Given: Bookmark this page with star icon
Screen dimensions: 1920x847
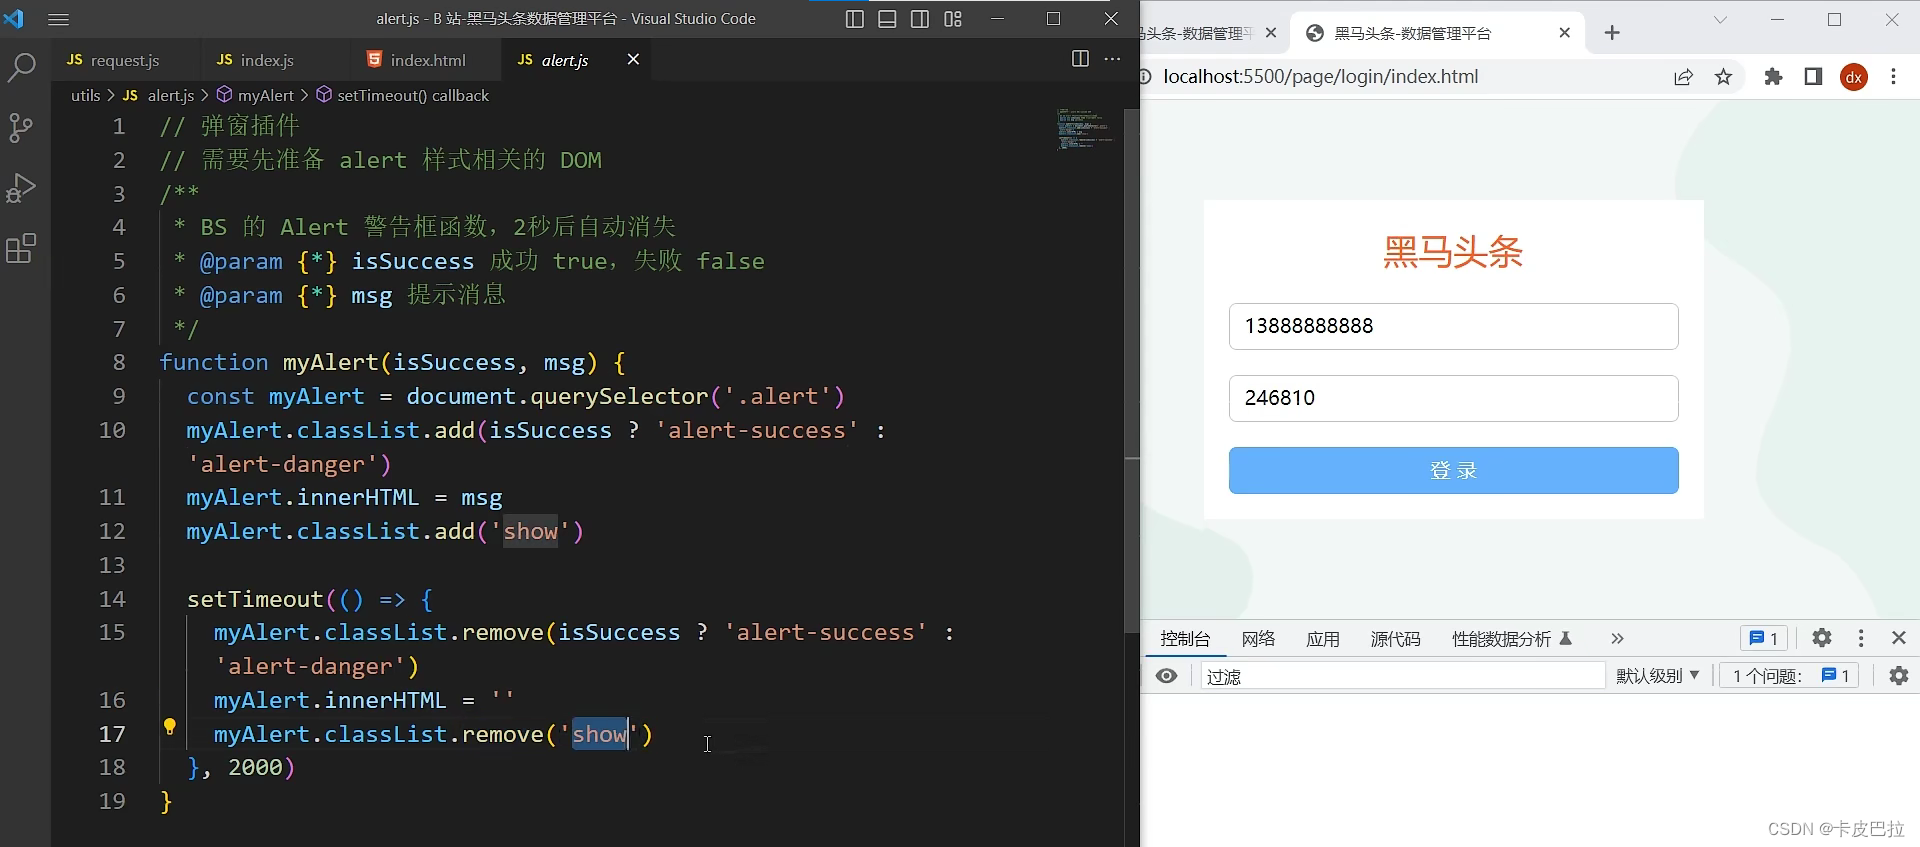Looking at the screenshot, I should (1723, 77).
